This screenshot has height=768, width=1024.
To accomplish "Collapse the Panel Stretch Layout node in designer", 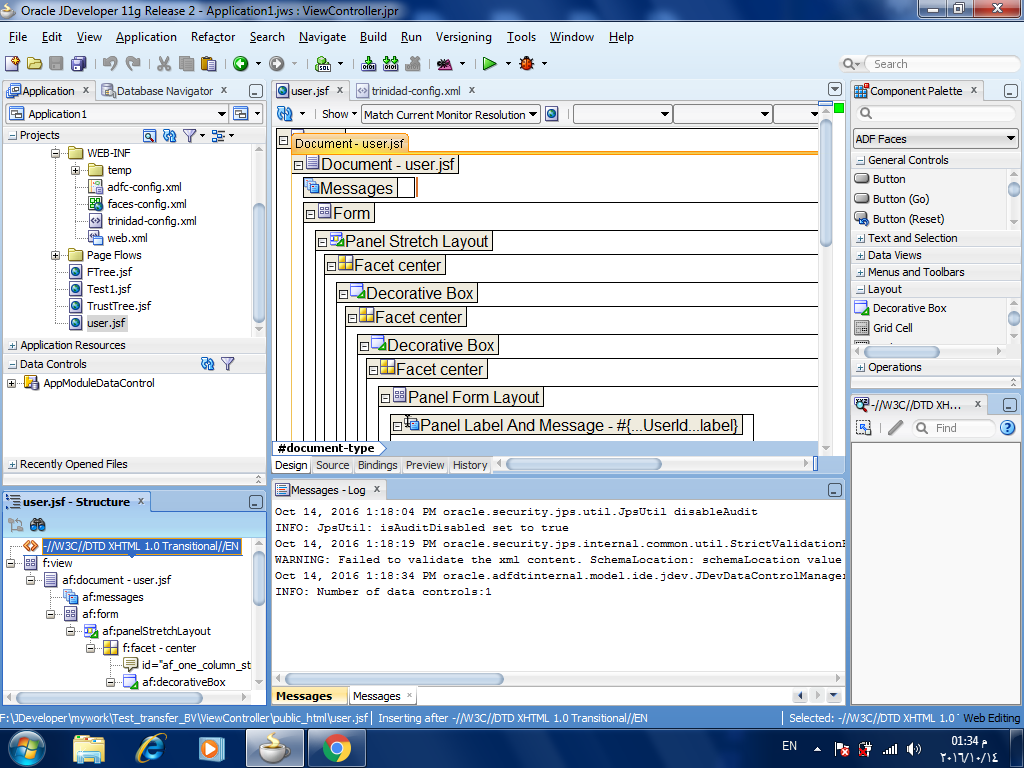I will pos(321,241).
